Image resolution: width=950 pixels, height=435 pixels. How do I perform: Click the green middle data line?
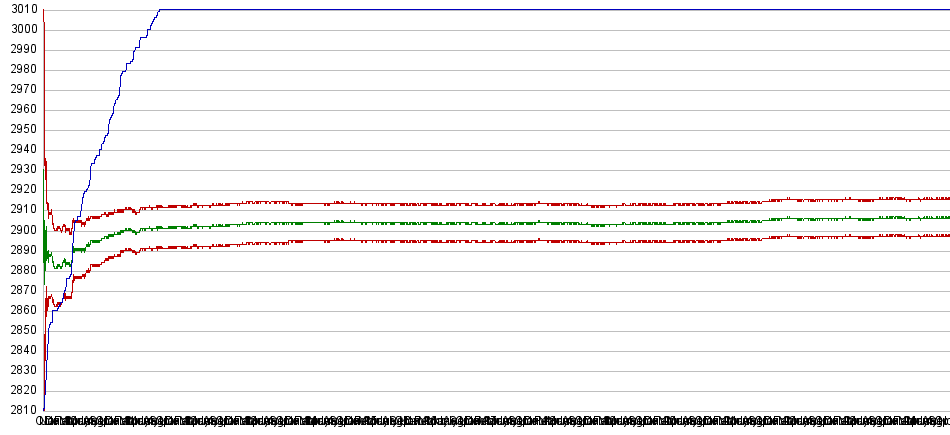[x=500, y=223]
